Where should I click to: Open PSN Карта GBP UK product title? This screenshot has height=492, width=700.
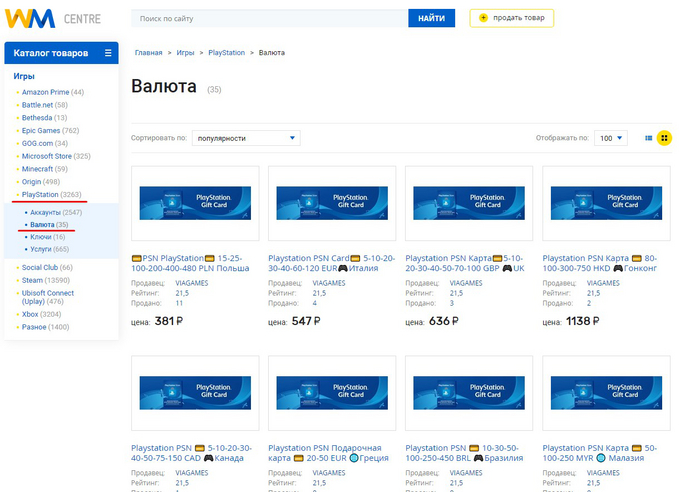(x=465, y=263)
